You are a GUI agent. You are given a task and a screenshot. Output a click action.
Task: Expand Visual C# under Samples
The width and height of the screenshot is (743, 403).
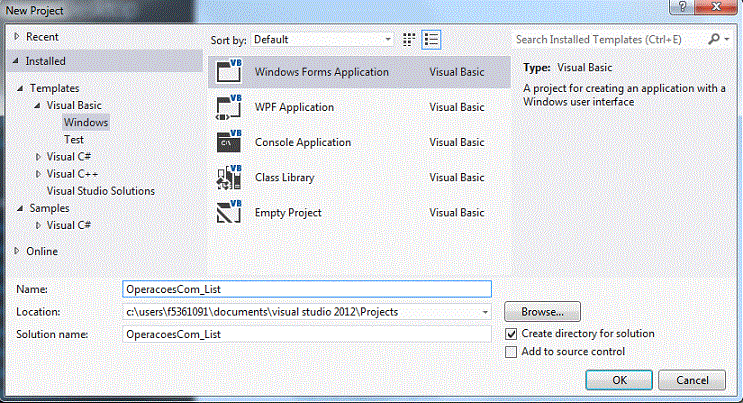point(38,225)
